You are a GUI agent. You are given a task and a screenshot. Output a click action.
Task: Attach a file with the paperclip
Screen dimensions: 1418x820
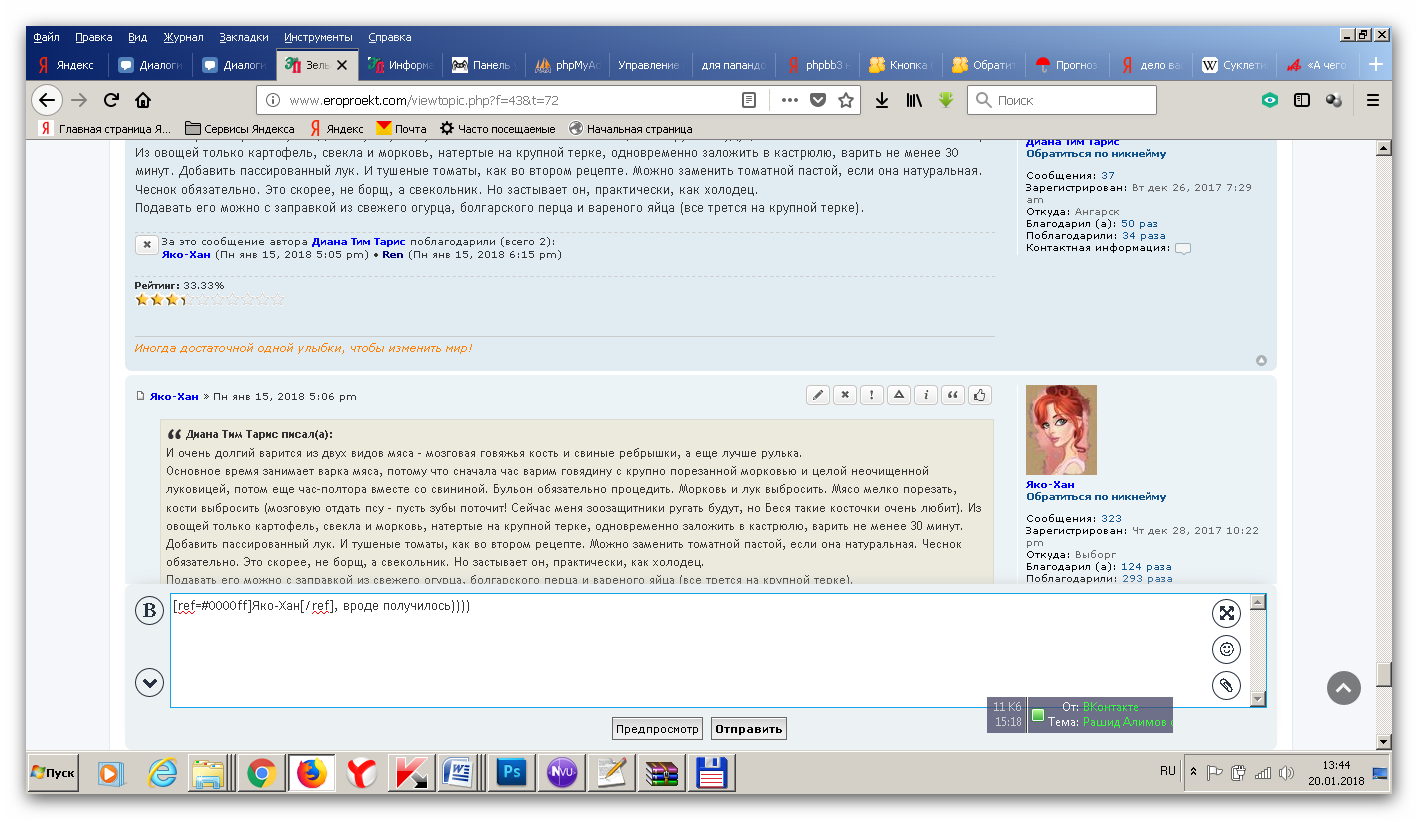click(x=1226, y=685)
